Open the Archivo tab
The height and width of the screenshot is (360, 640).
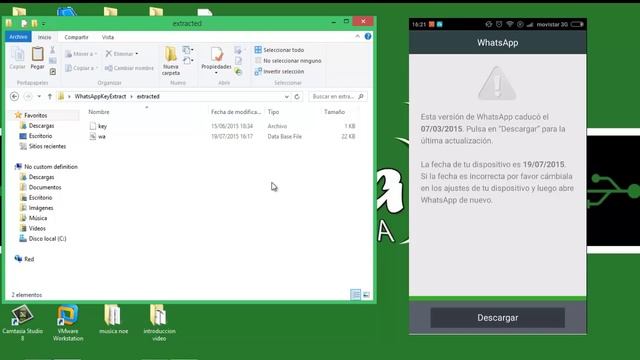click(x=18, y=37)
